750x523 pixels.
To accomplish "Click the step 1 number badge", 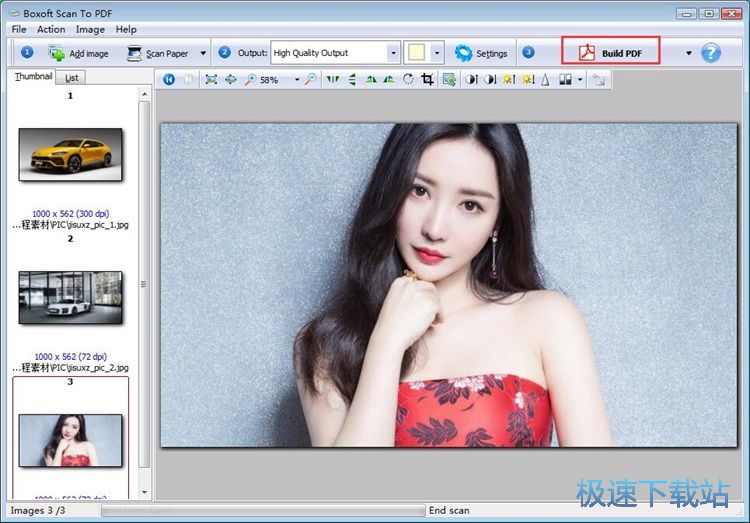I will (x=27, y=52).
